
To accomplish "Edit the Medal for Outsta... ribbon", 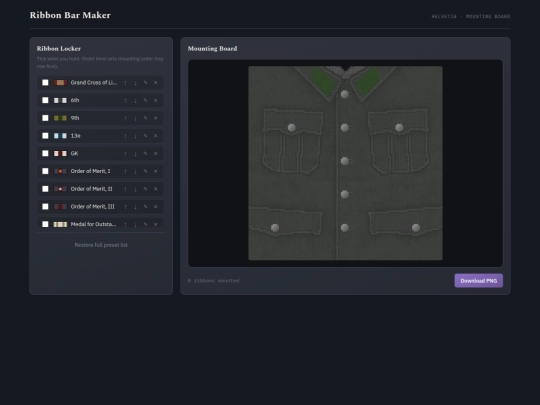I will tap(145, 224).
